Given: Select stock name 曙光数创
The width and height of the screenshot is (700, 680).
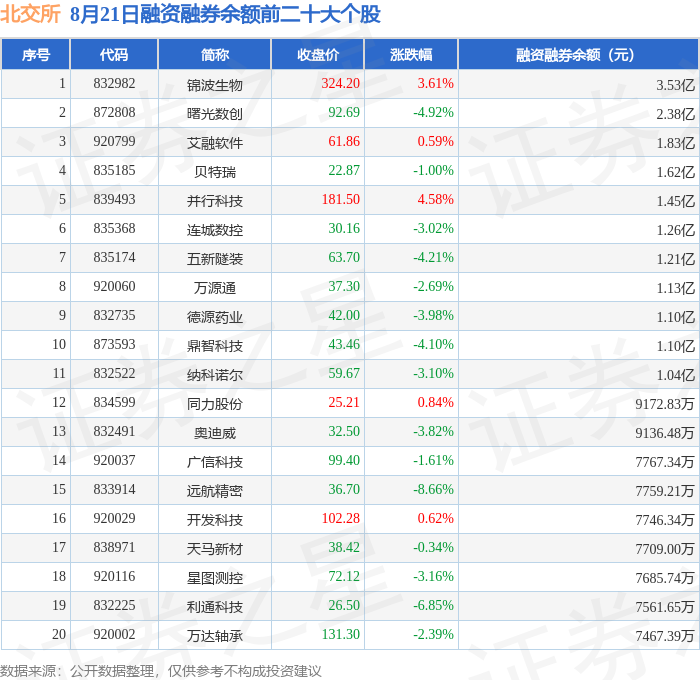Looking at the screenshot, I should (215, 114).
